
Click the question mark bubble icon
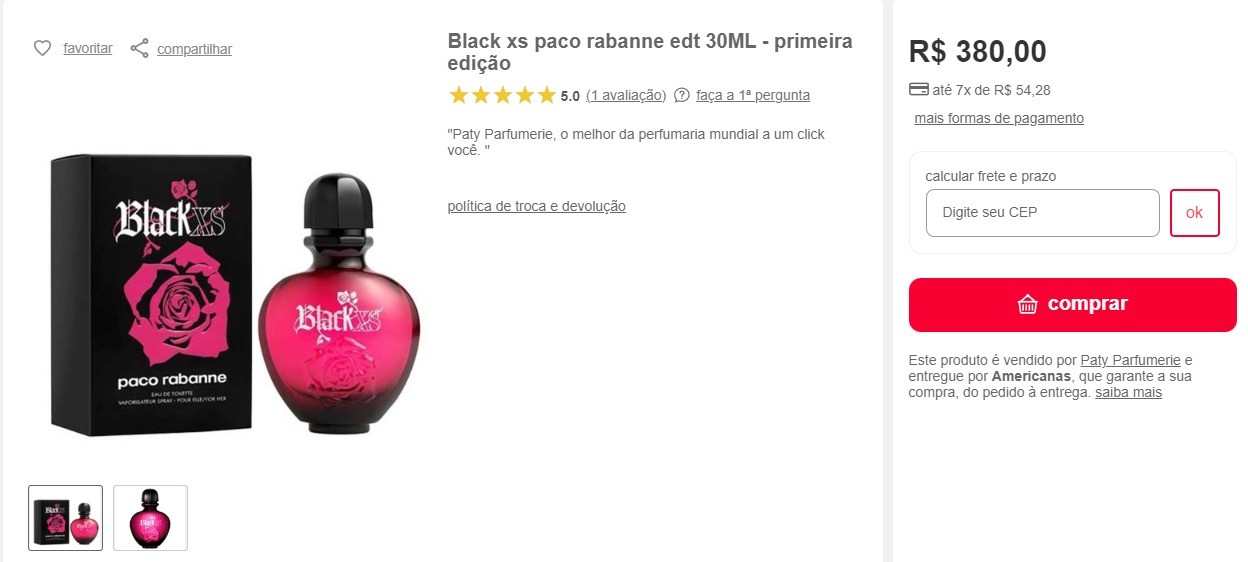click(682, 95)
